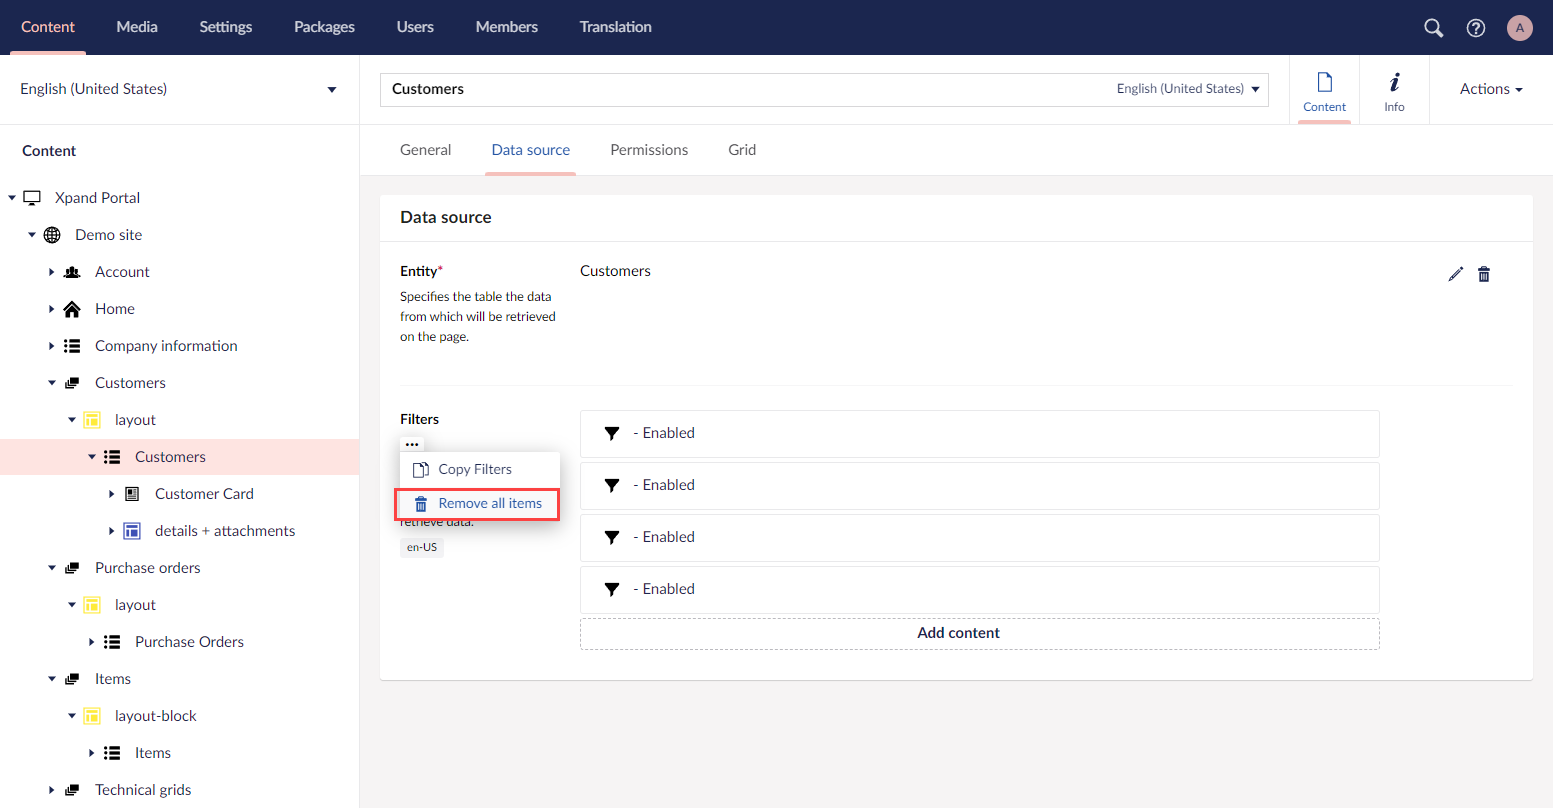Image resolution: width=1553 pixels, height=808 pixels.
Task: Open the Info app icon
Action: pos(1394,90)
